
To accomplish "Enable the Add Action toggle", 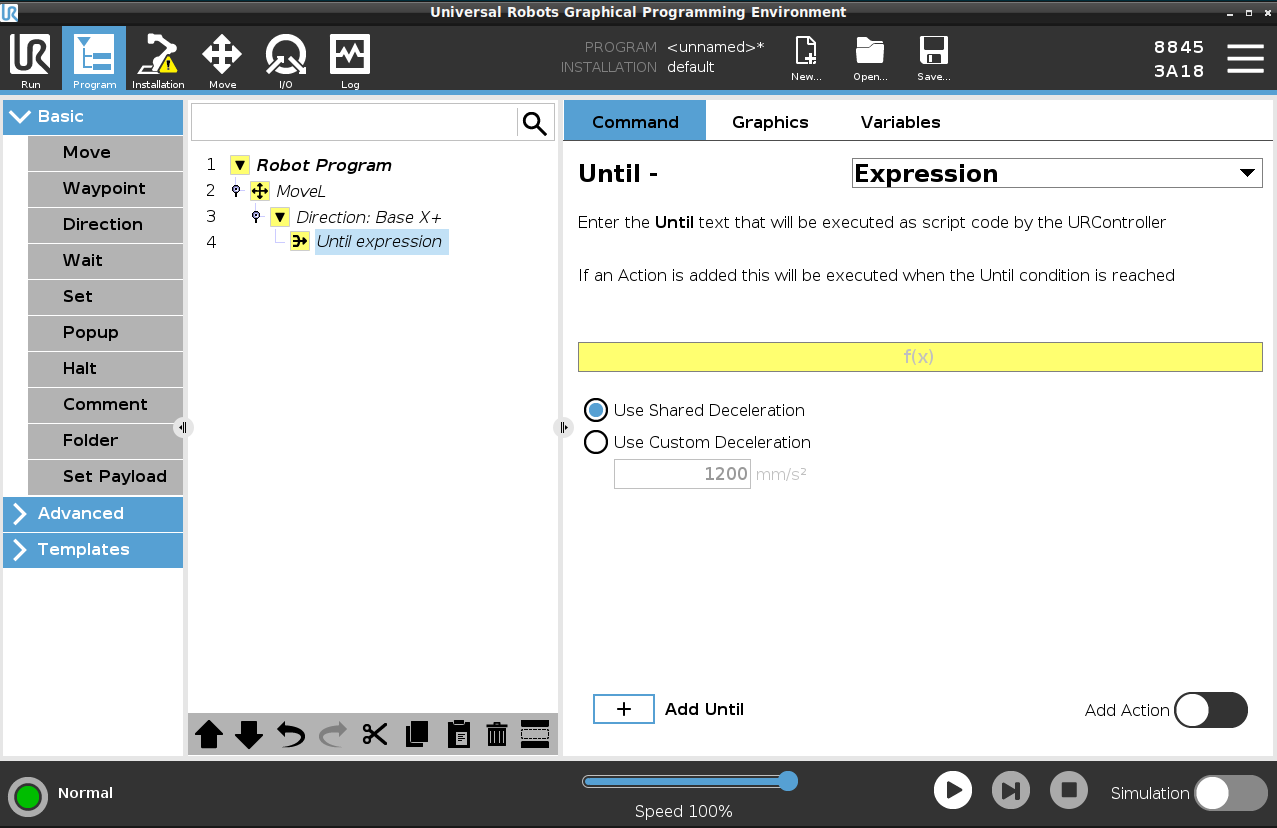I will [x=1210, y=710].
